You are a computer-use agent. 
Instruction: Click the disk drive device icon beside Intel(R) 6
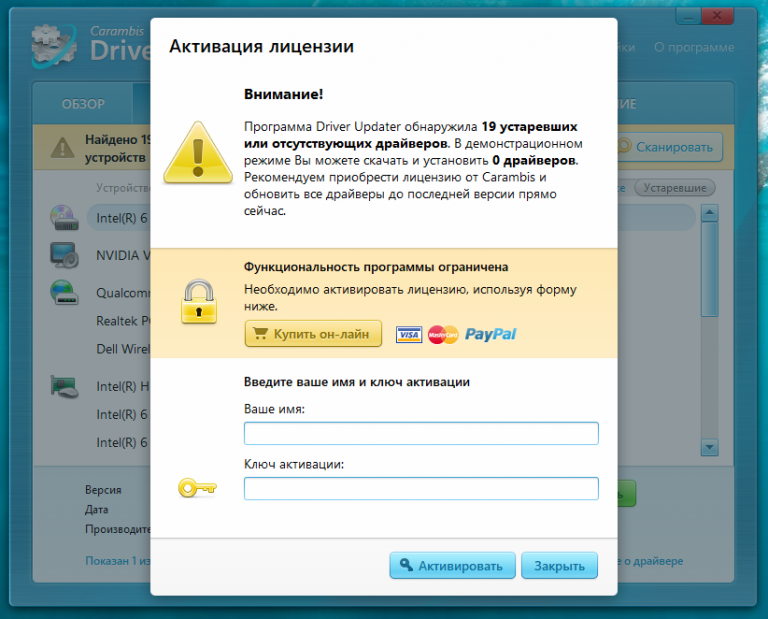click(64, 217)
